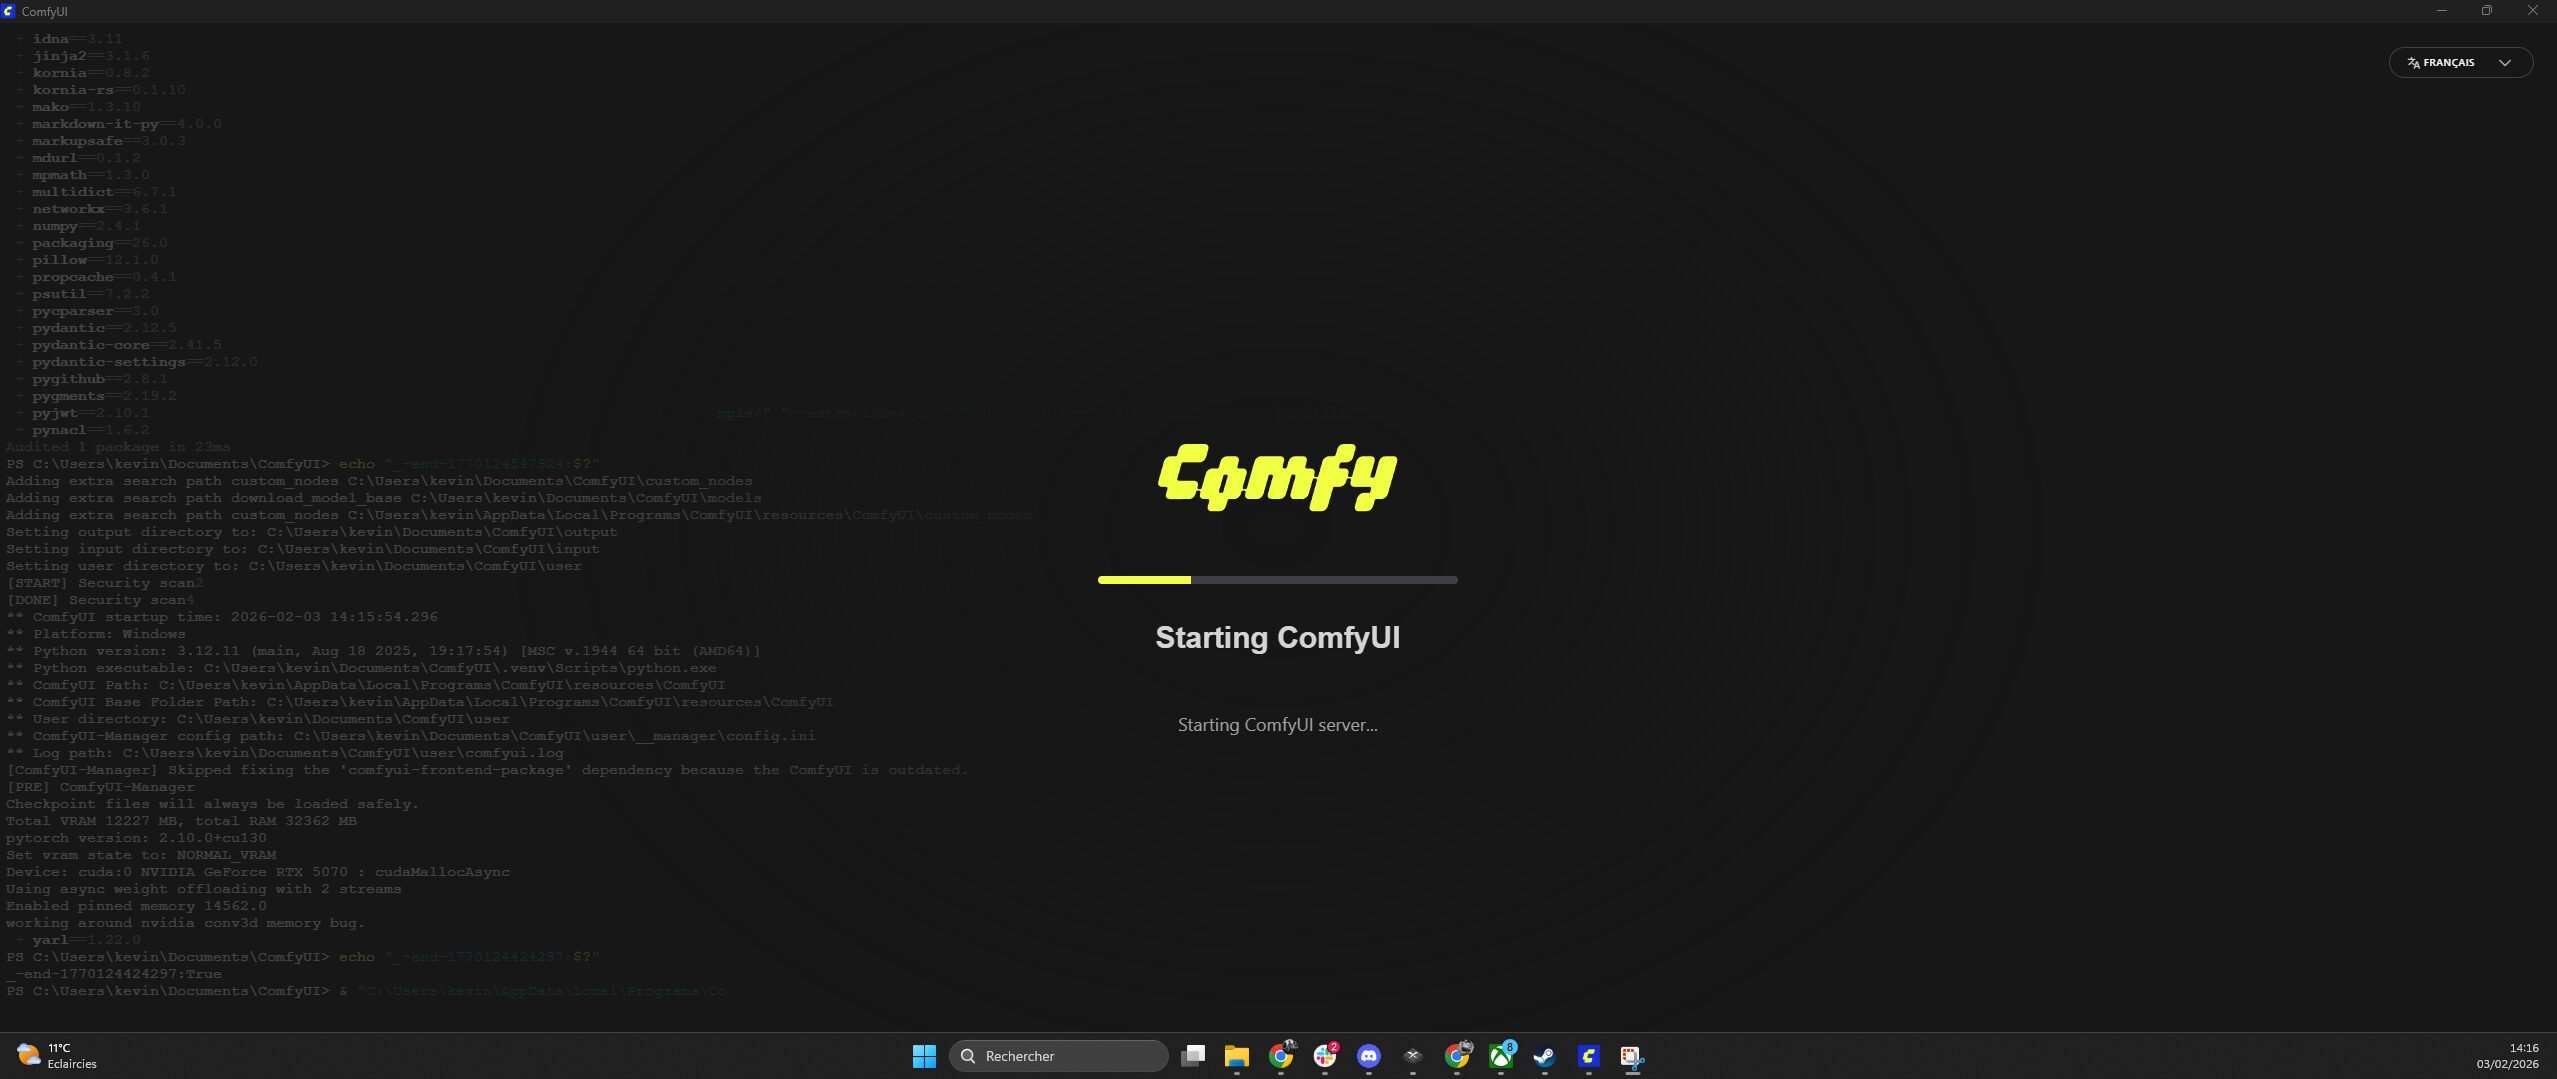Open the FRANÇAIS language dropdown

pyautogui.click(x=2460, y=62)
